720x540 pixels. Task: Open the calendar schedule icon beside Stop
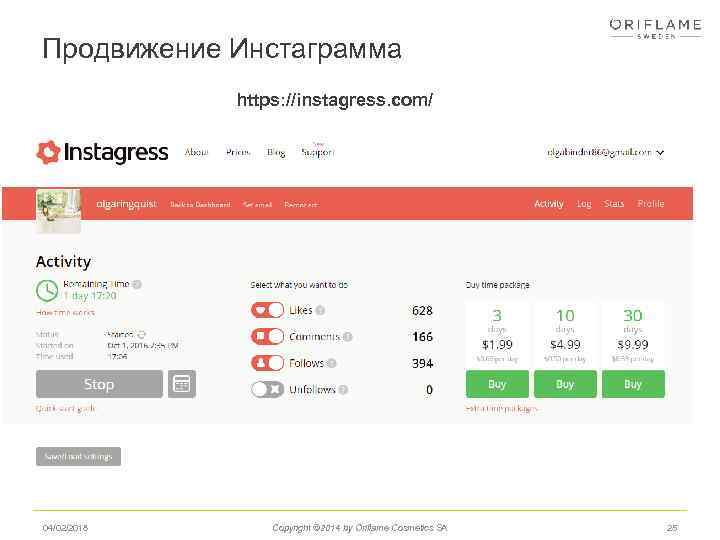182,384
